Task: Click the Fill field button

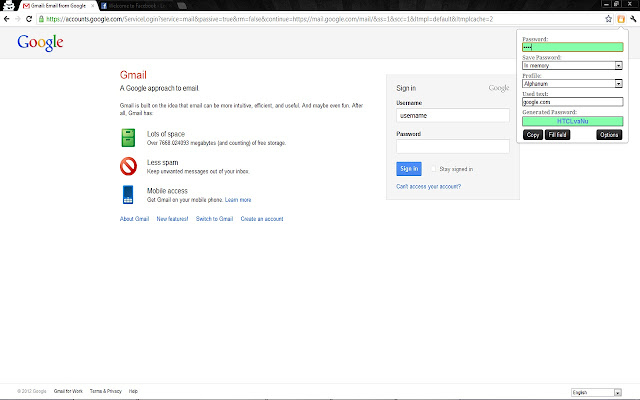Action: [557, 135]
